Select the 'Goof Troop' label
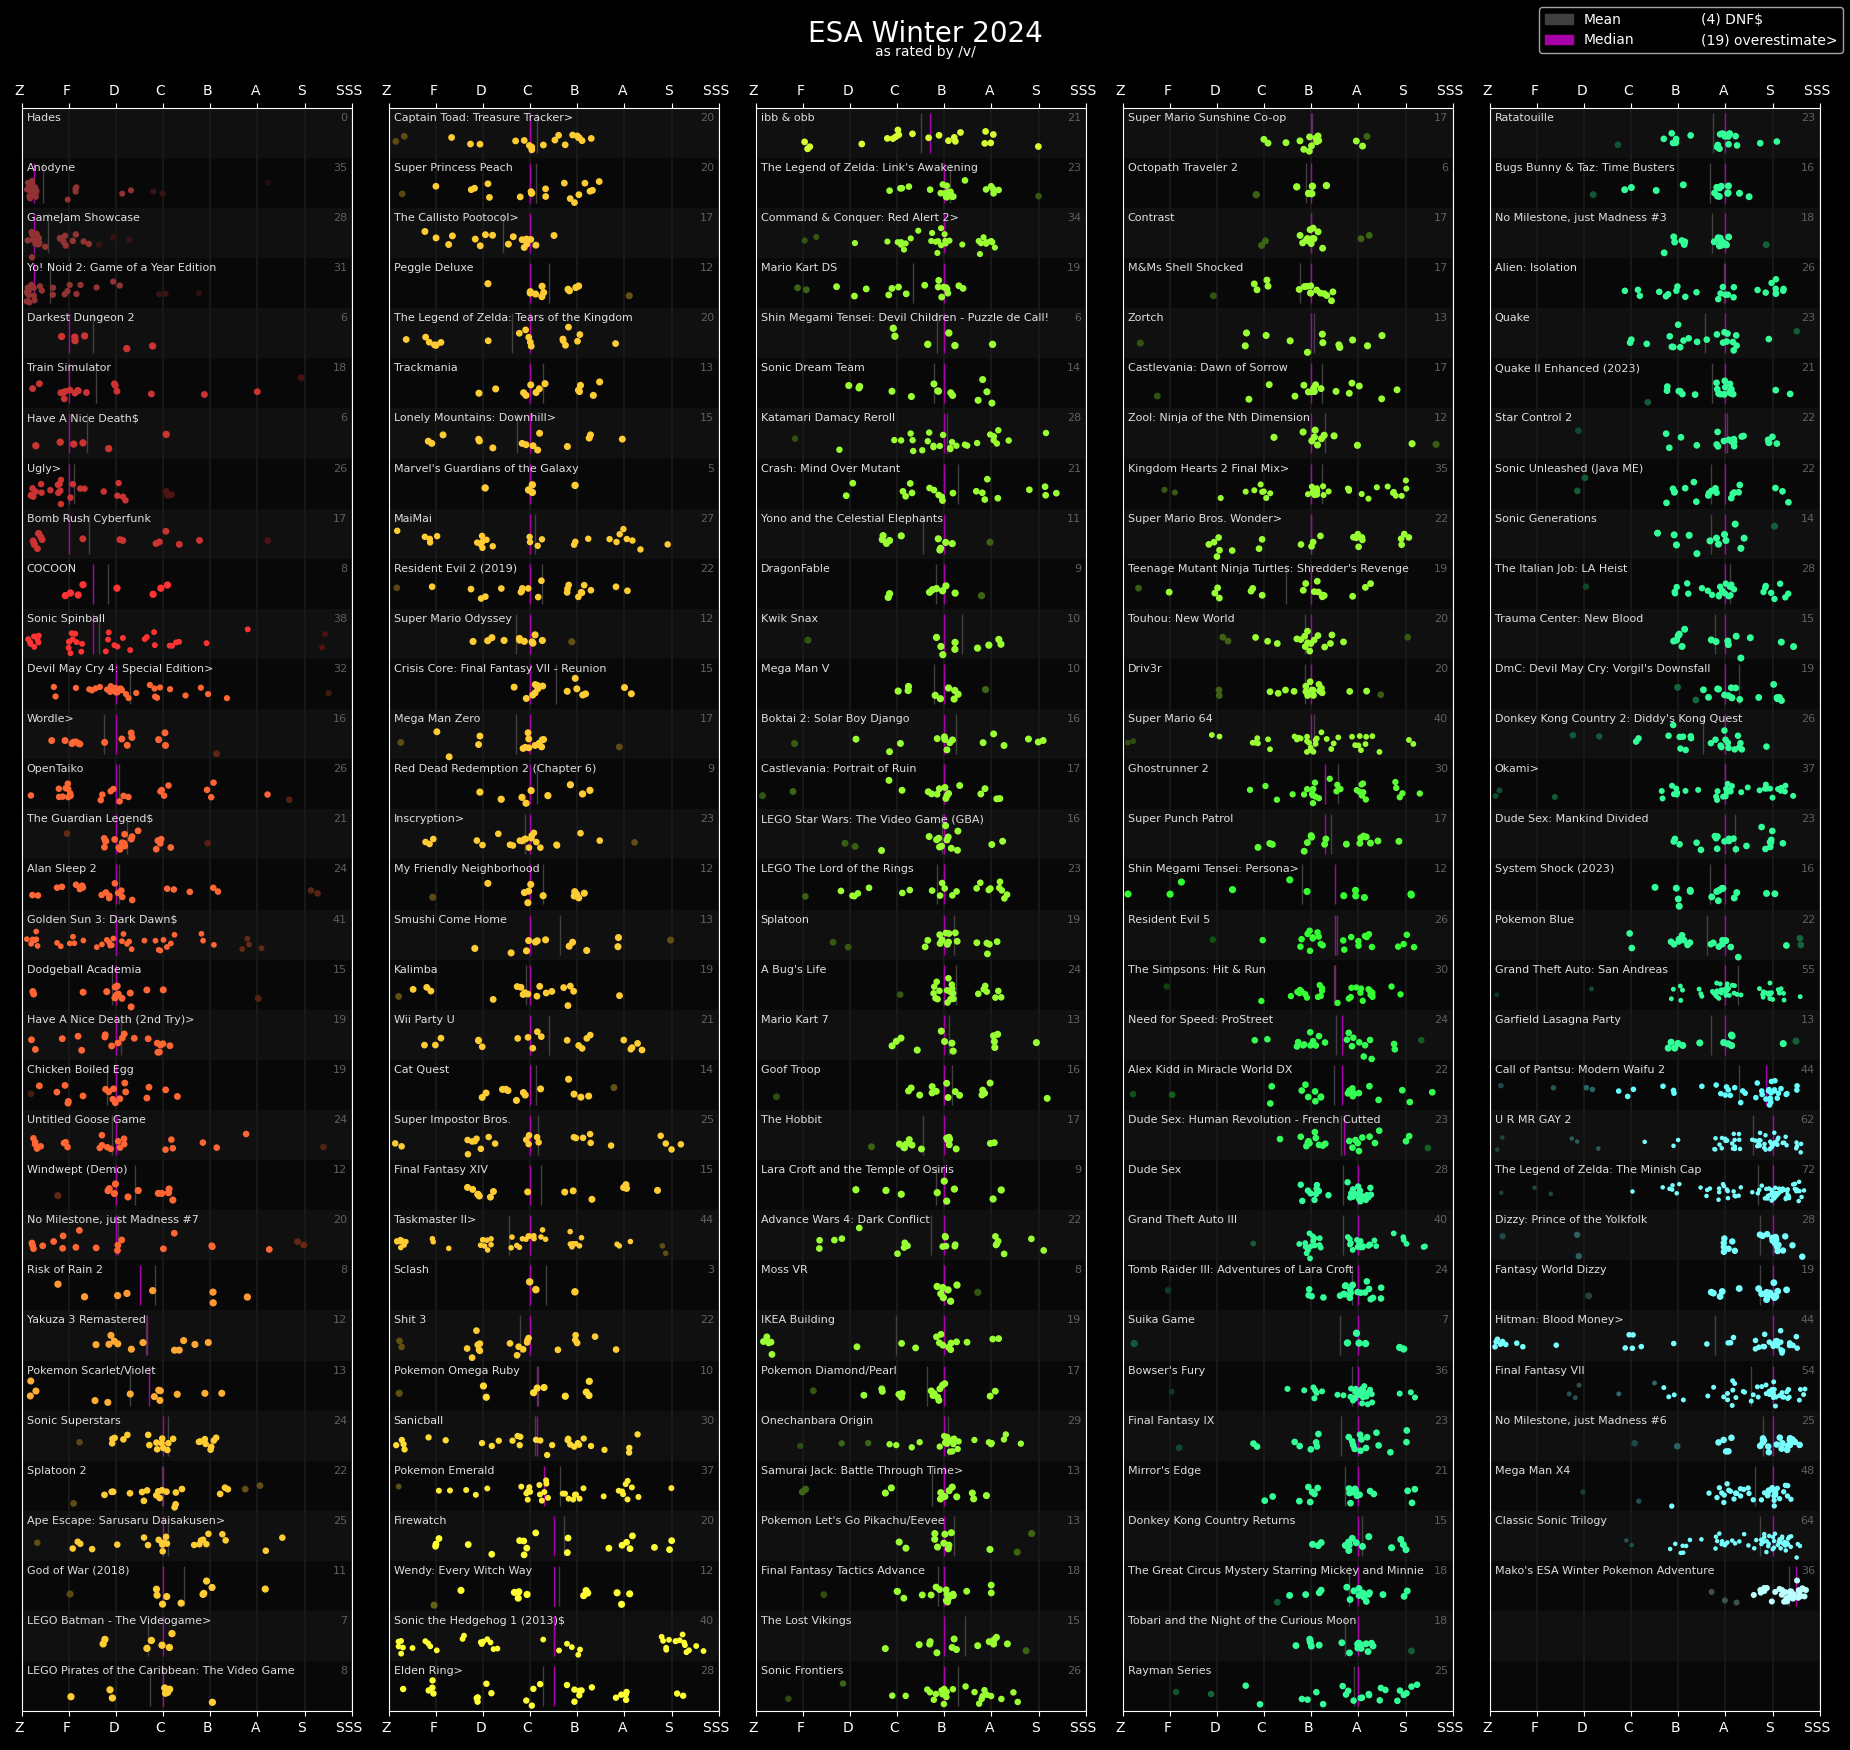 (x=790, y=1070)
